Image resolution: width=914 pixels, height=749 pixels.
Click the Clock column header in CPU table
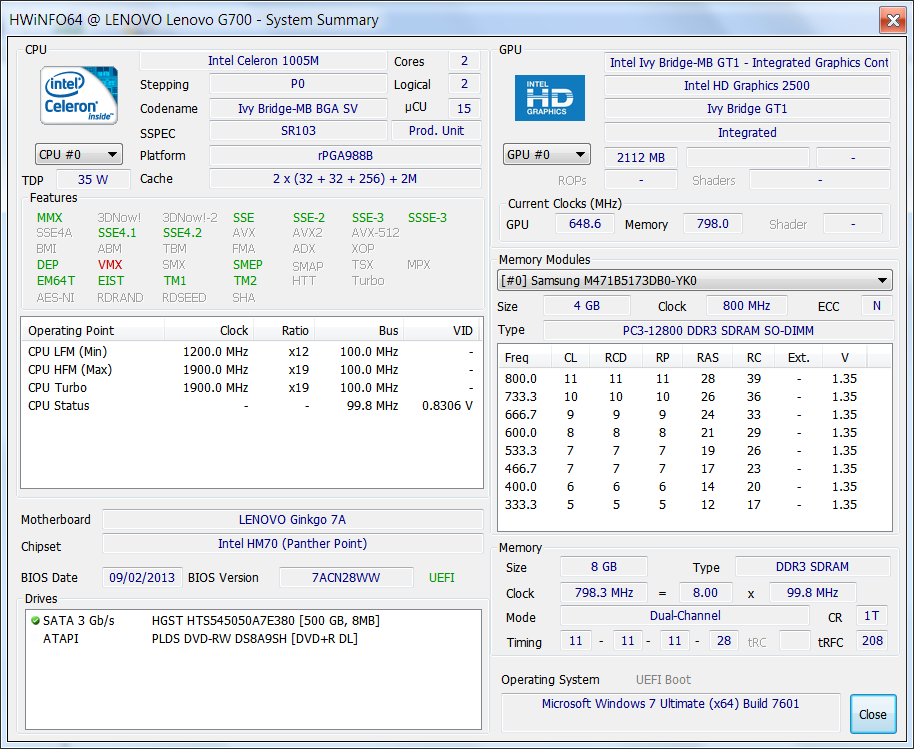click(x=209, y=330)
